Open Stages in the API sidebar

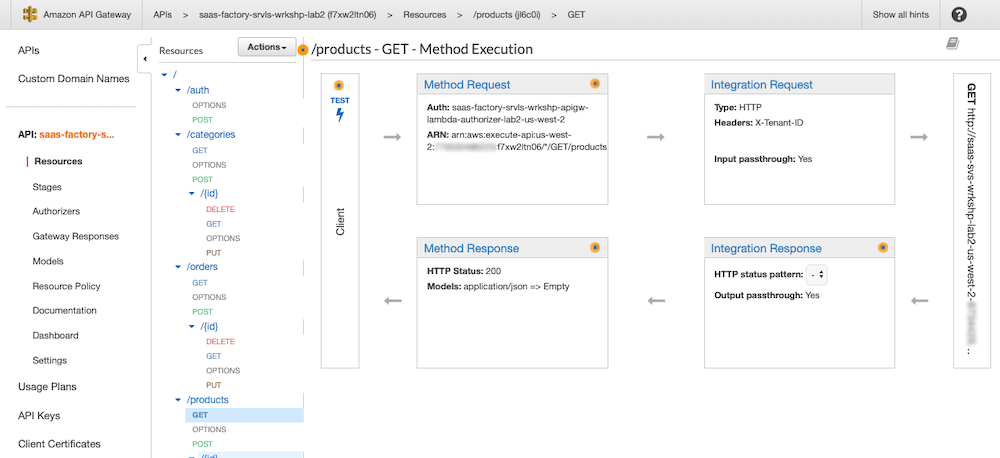(x=47, y=187)
